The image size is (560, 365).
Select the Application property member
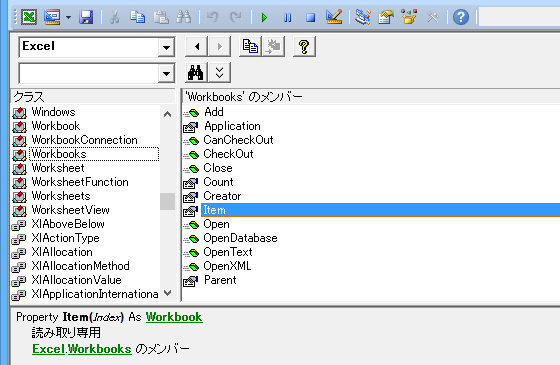232,126
